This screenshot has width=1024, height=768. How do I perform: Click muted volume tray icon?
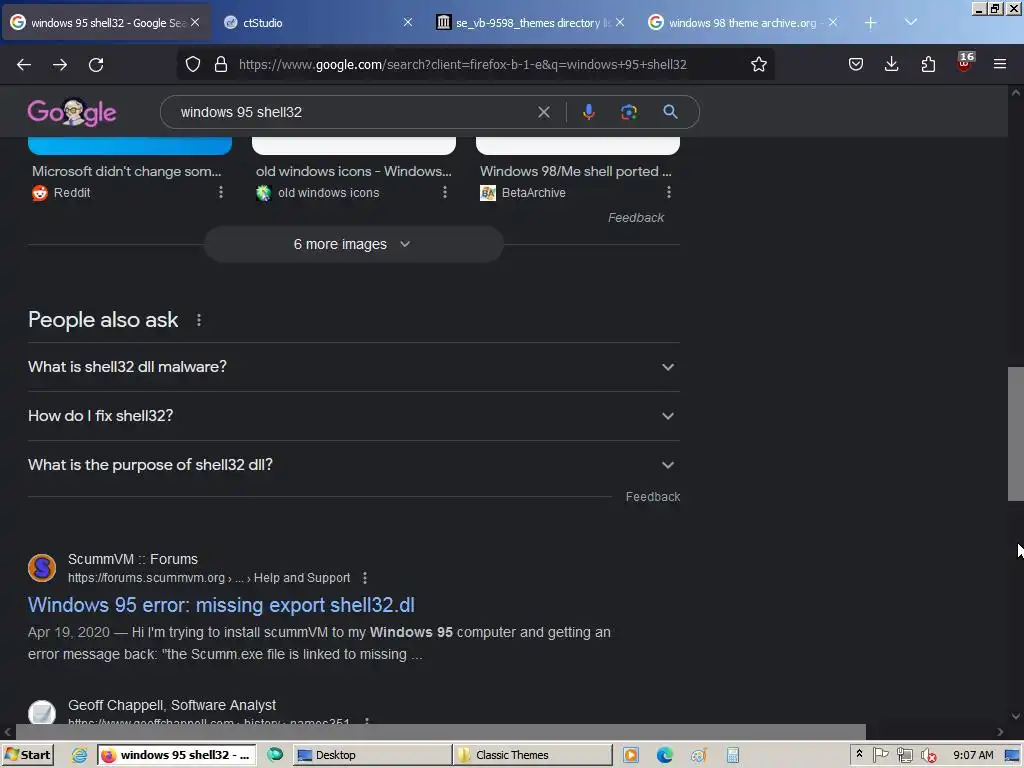(x=929, y=755)
